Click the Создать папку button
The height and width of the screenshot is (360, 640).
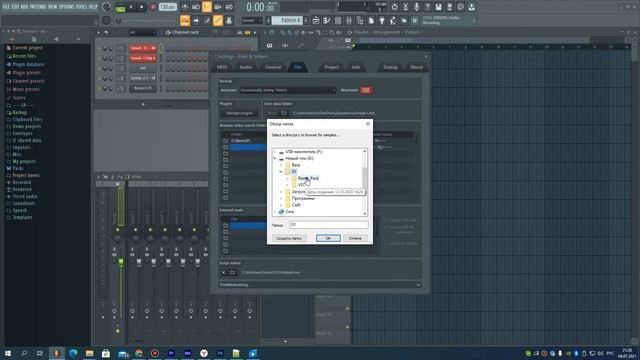(x=289, y=238)
